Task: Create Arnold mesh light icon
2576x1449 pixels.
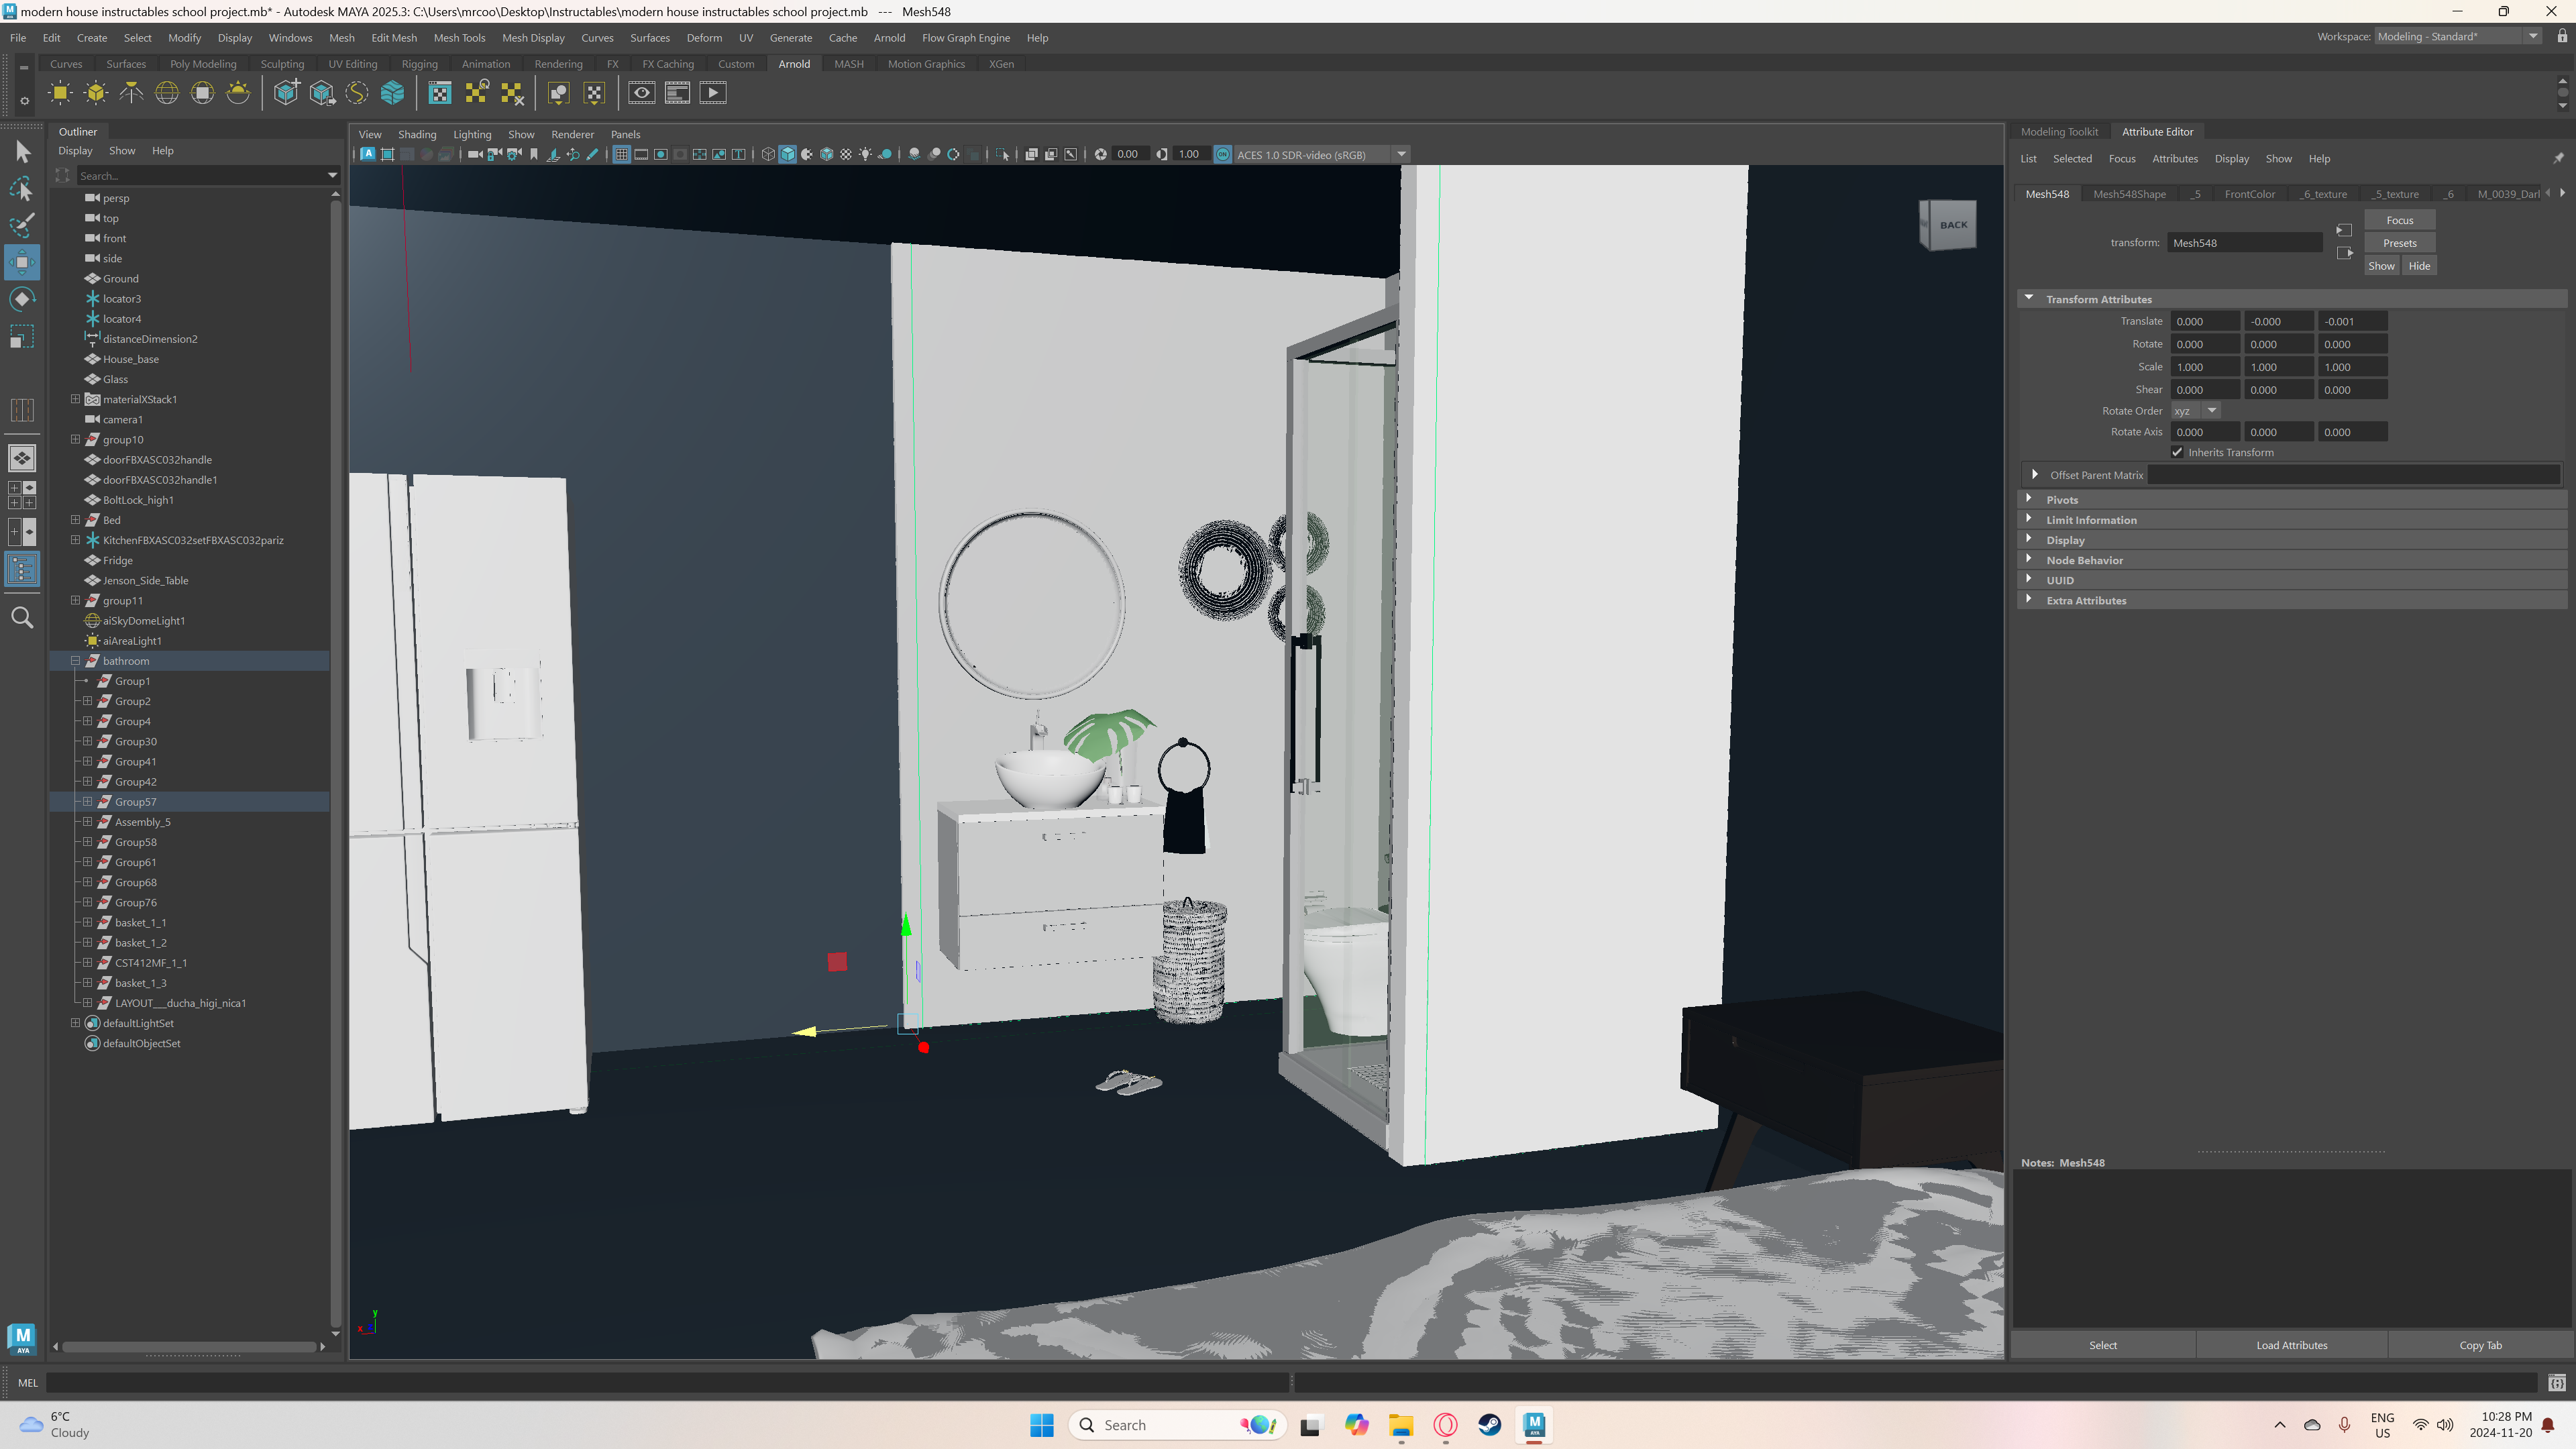Action: pyautogui.click(x=96, y=93)
